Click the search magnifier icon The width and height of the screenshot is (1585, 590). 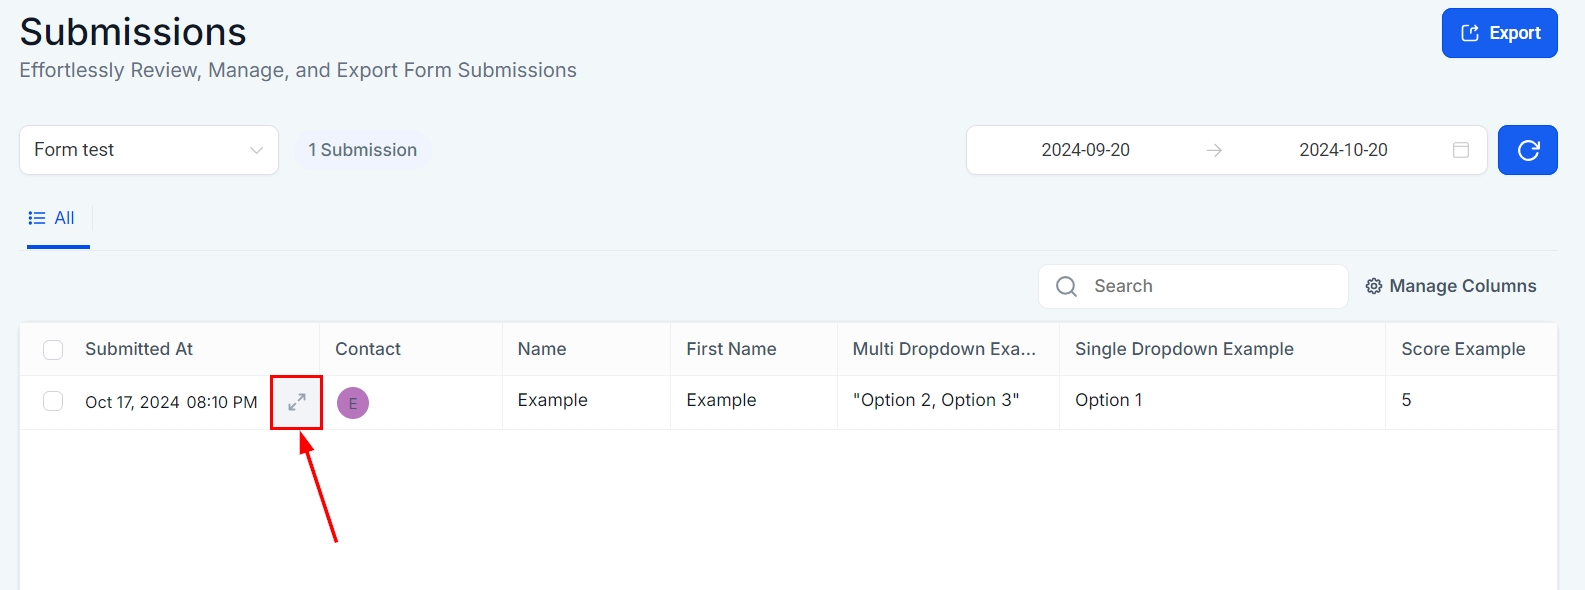click(x=1067, y=287)
